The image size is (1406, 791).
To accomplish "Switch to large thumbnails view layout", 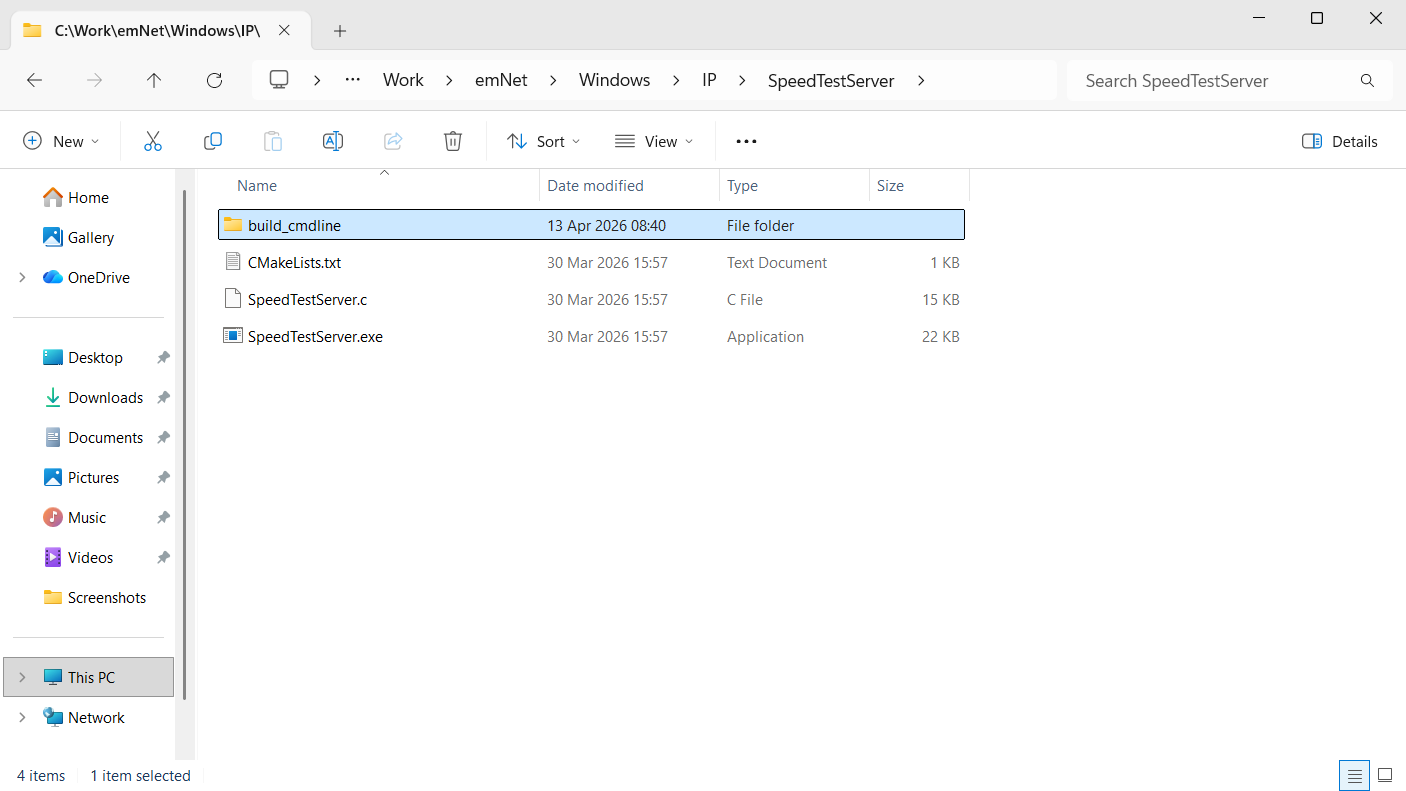I will click(1385, 775).
